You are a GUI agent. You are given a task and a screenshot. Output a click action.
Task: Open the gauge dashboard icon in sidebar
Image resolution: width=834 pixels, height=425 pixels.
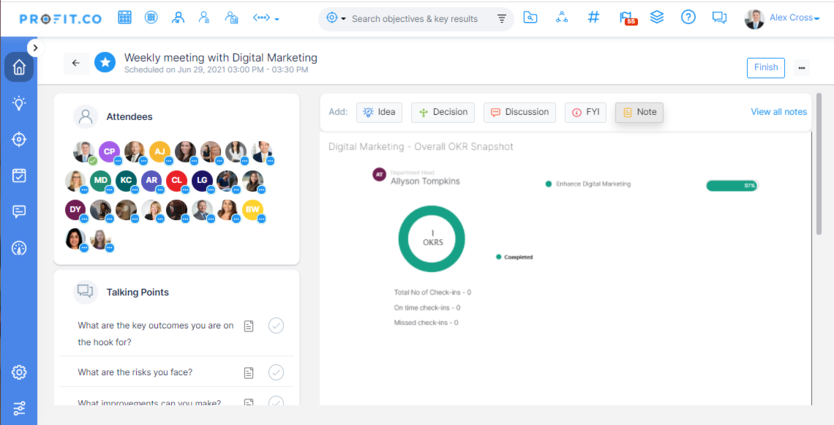click(x=19, y=248)
